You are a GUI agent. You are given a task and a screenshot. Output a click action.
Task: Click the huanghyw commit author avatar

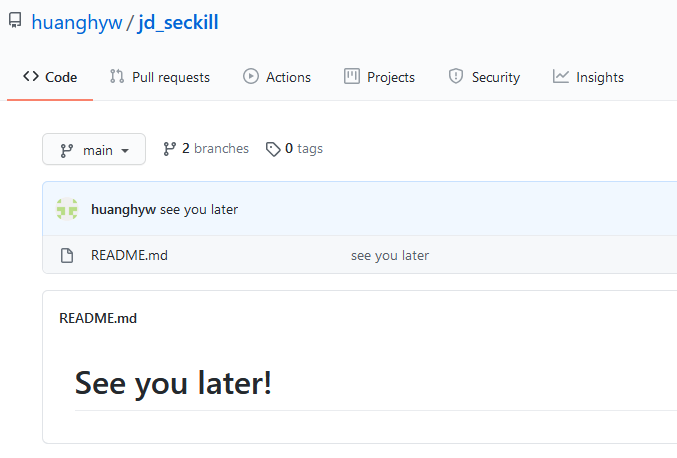67,209
